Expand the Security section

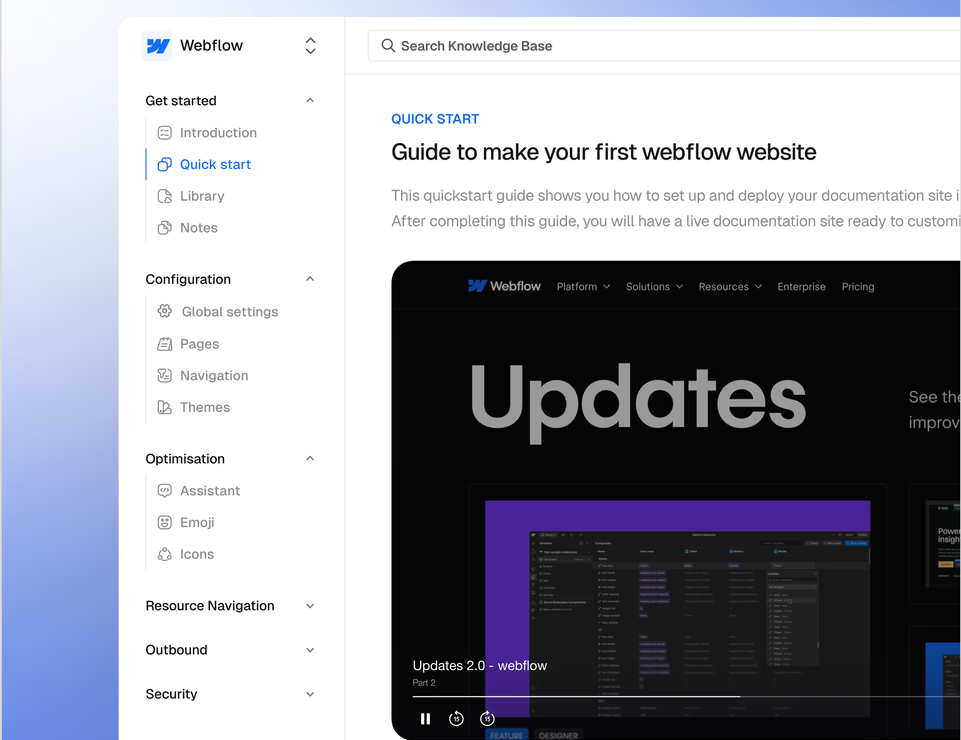coord(310,694)
